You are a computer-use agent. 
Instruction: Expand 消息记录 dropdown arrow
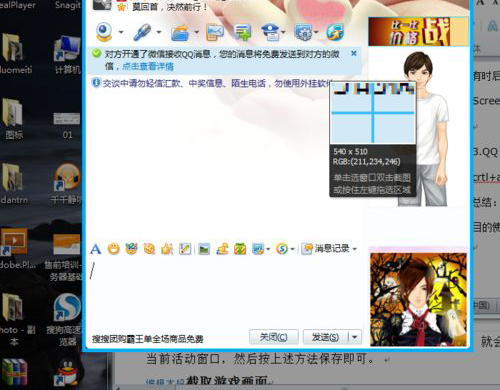pos(354,249)
